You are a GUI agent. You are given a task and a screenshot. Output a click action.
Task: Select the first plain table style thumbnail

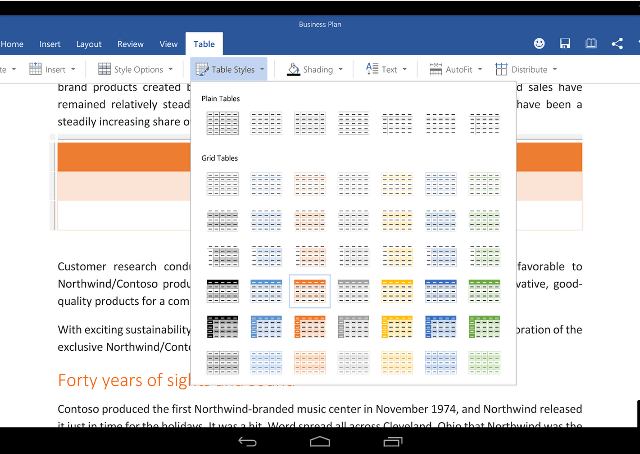(221, 123)
